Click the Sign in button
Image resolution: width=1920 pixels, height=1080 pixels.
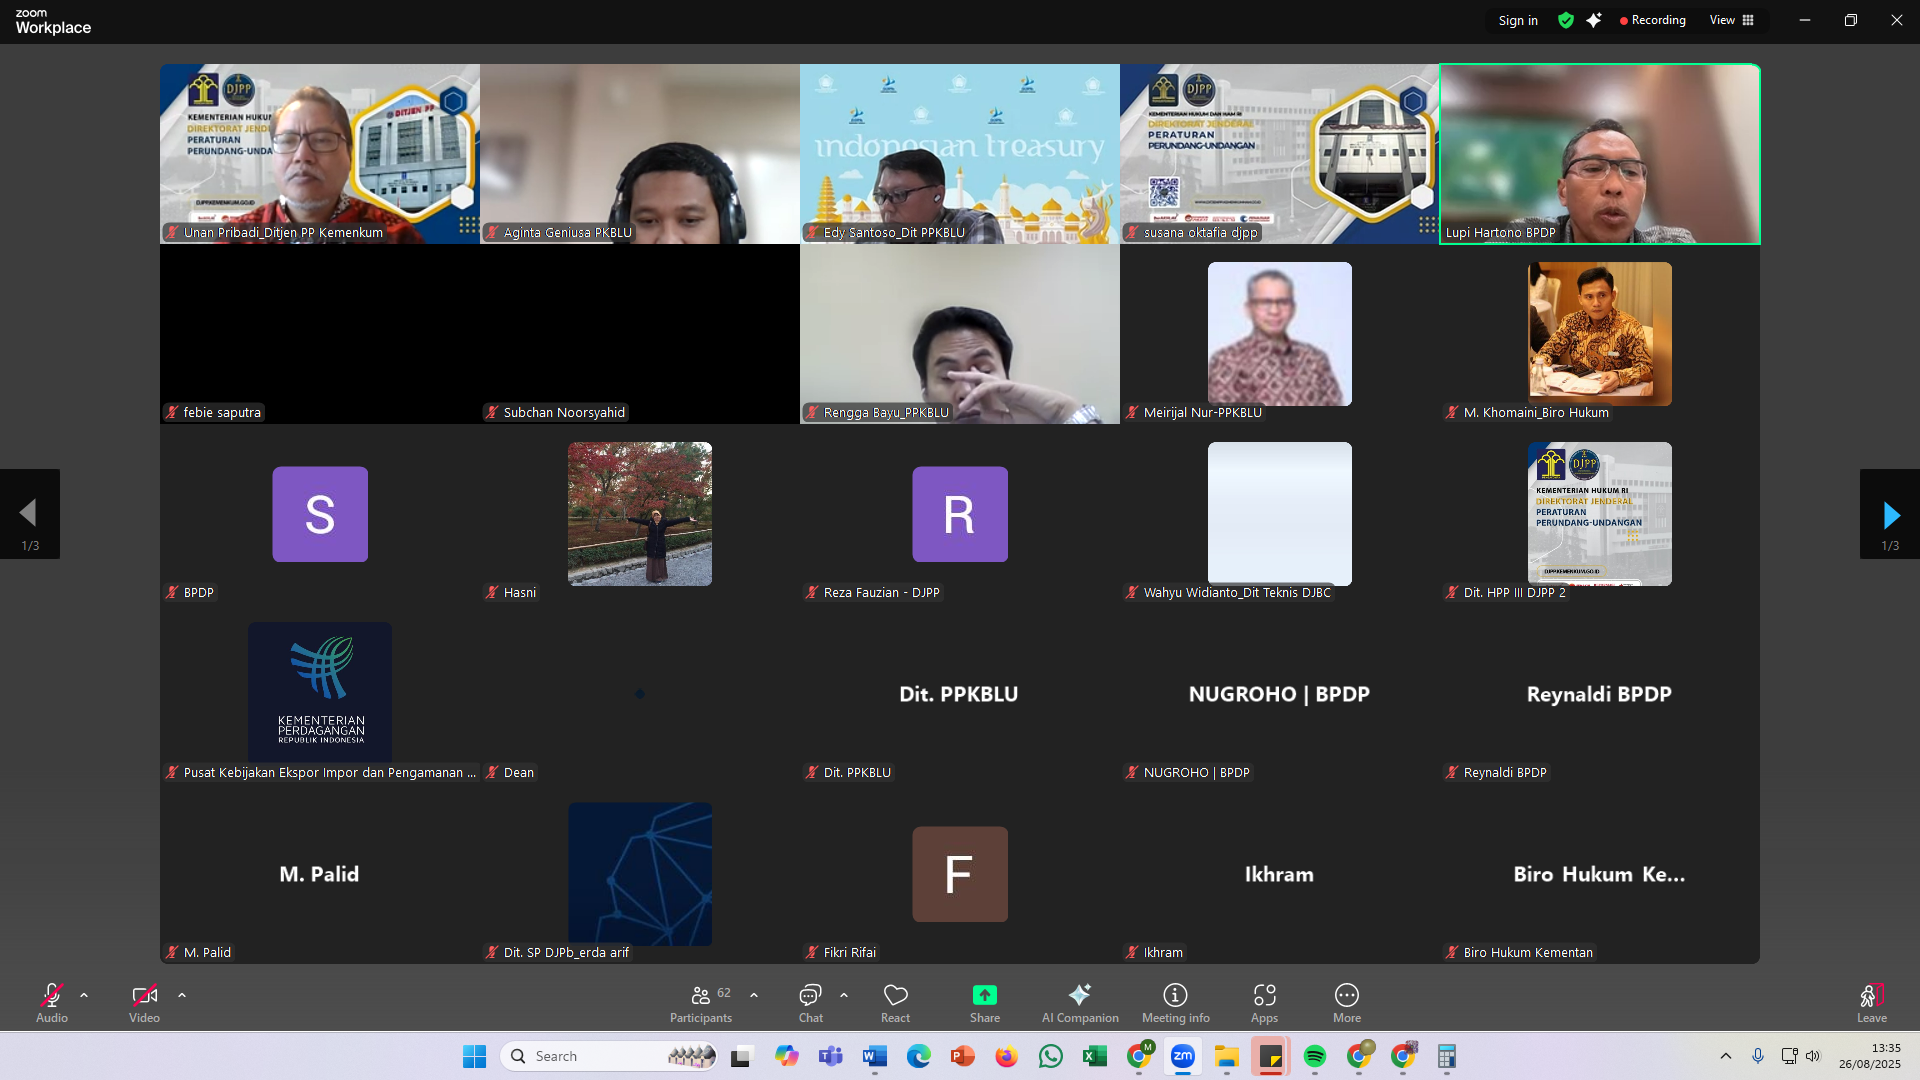click(1517, 20)
